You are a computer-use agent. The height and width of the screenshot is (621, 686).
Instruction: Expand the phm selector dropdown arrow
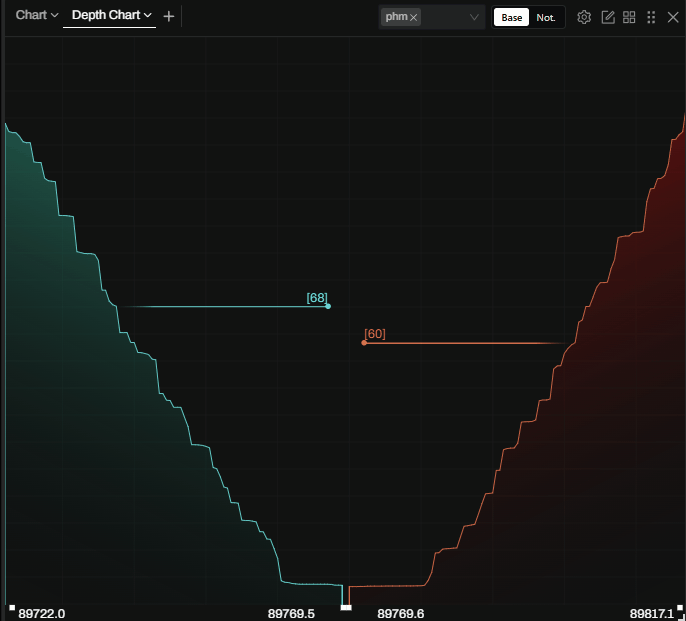point(474,17)
